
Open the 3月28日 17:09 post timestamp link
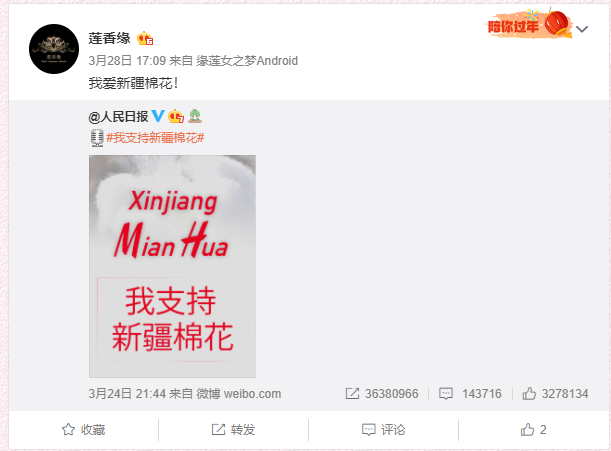127,61
